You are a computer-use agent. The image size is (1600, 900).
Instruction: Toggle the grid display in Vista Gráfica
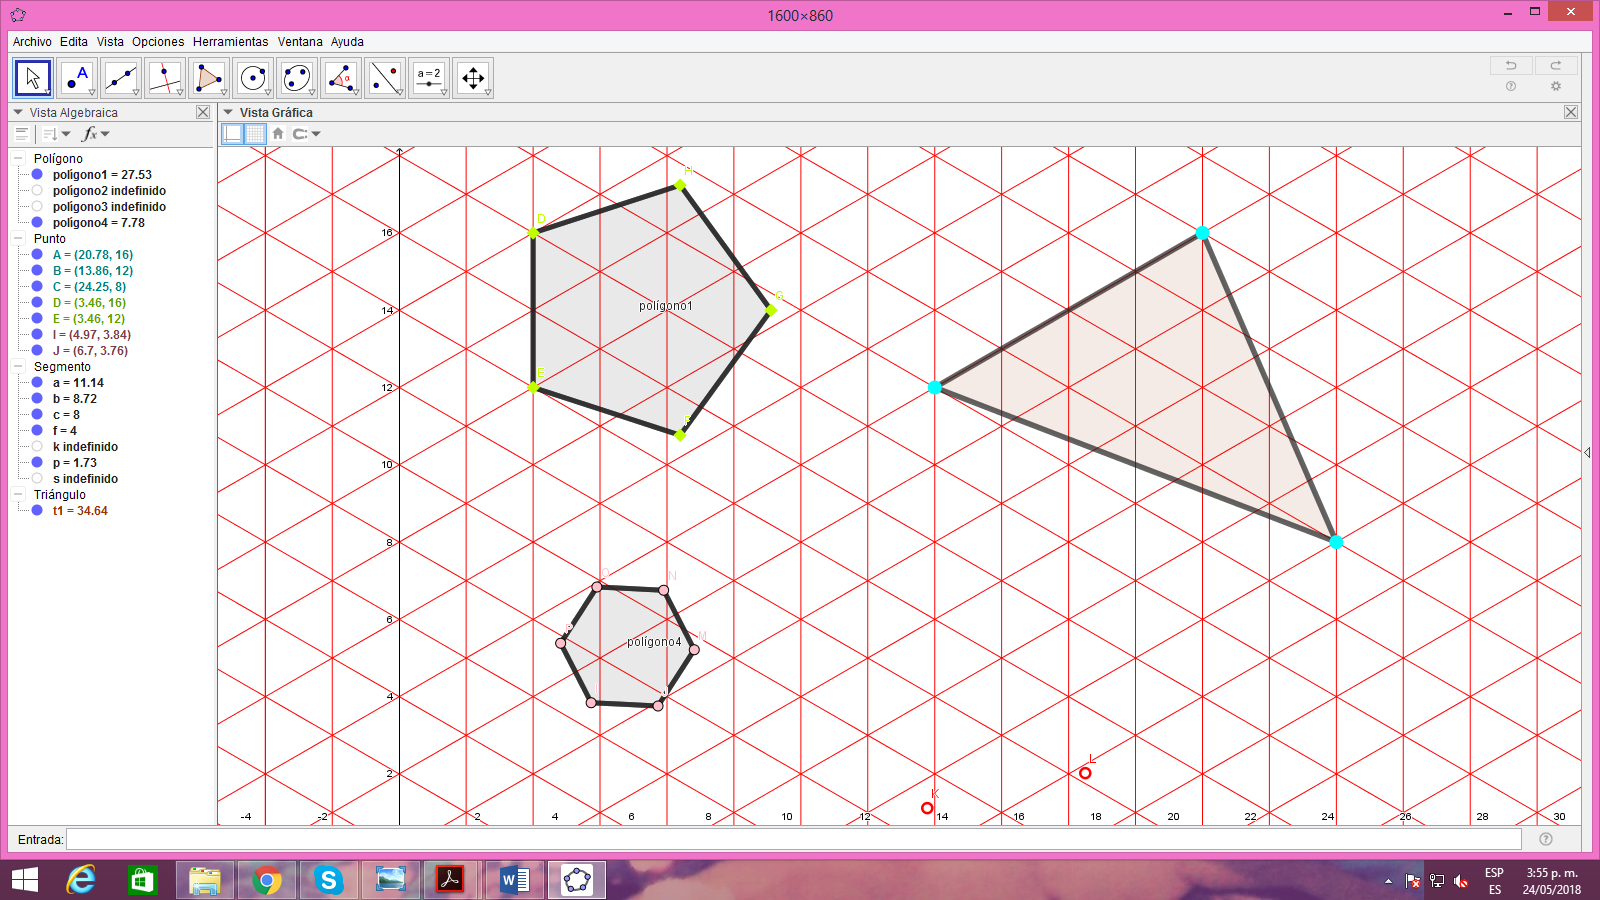pyautogui.click(x=257, y=133)
